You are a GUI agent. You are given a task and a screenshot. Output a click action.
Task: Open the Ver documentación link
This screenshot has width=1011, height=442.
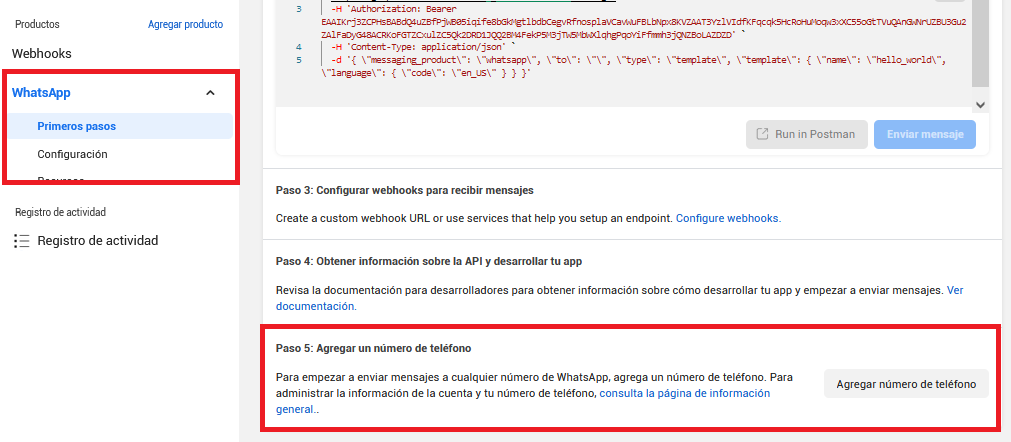(954, 290)
